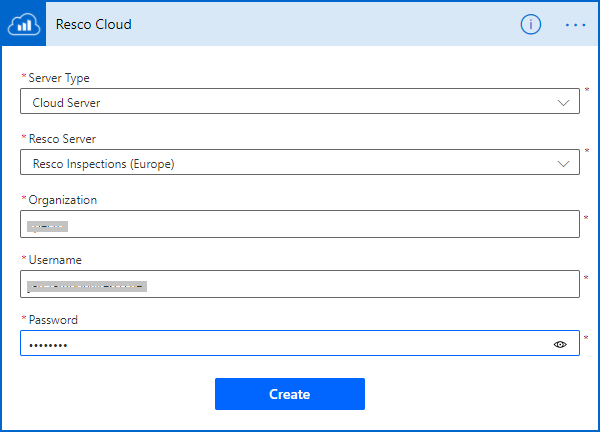This screenshot has width=600, height=432.
Task: Place the cursor in the Password field
Action: (x=280, y=344)
